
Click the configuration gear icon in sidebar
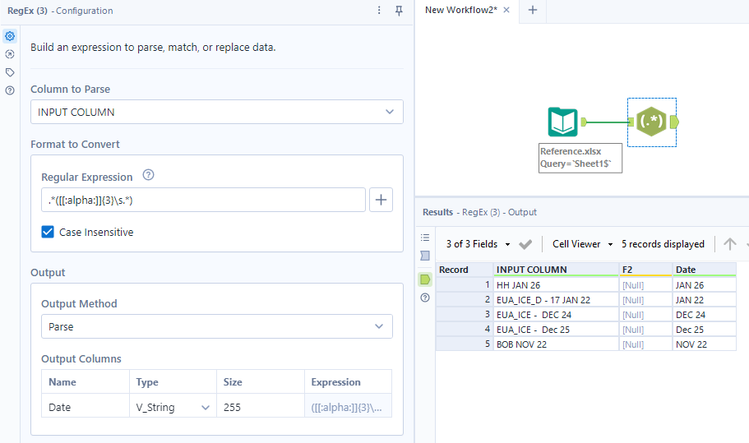pos(10,36)
